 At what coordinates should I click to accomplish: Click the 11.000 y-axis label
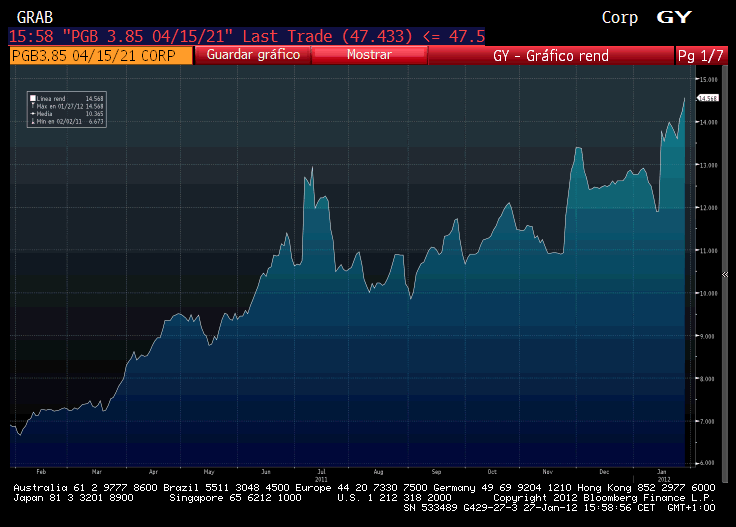[709, 251]
